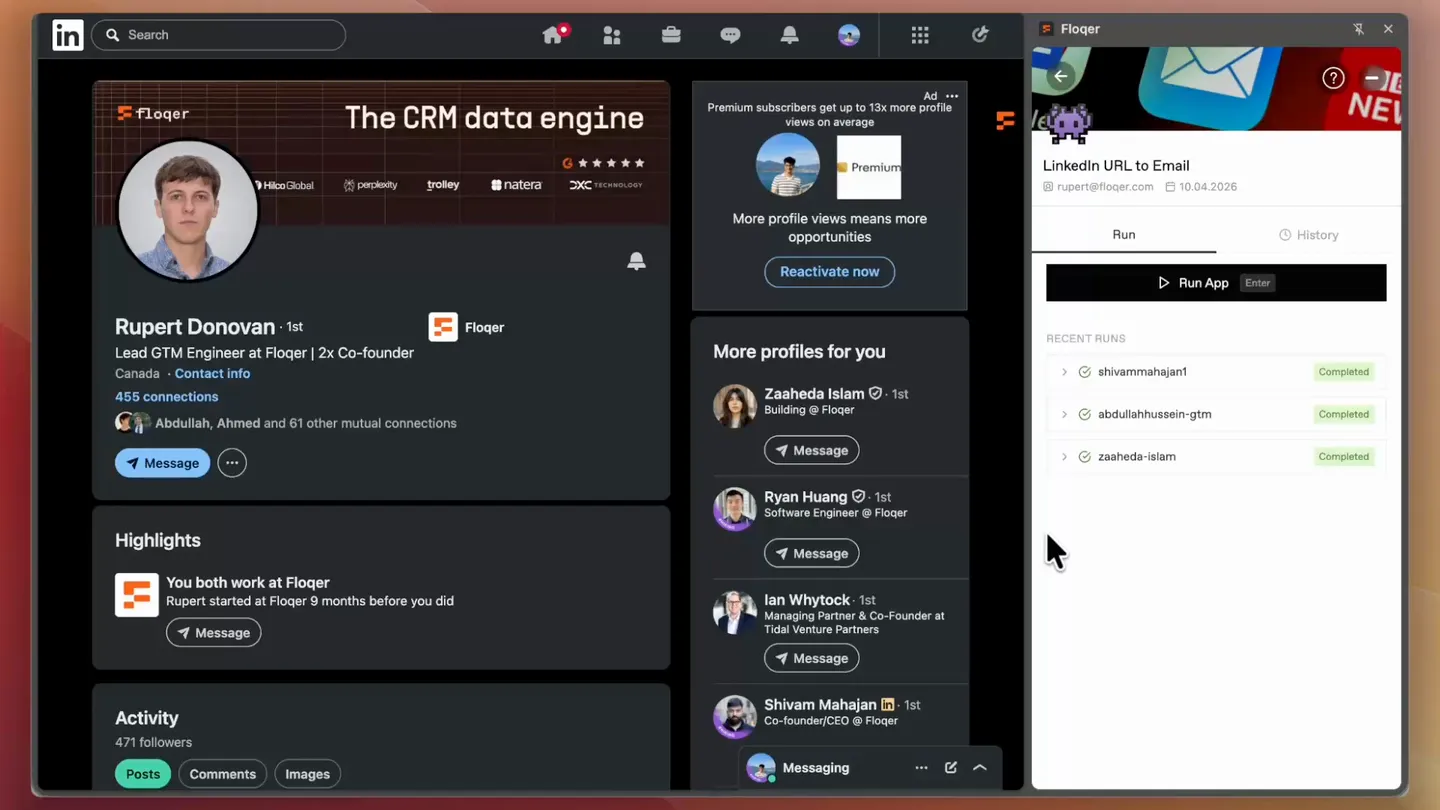Open mutual connections Abdullah, Ahmed link
Viewport: 1440px width, 810px height.
[x=306, y=423]
